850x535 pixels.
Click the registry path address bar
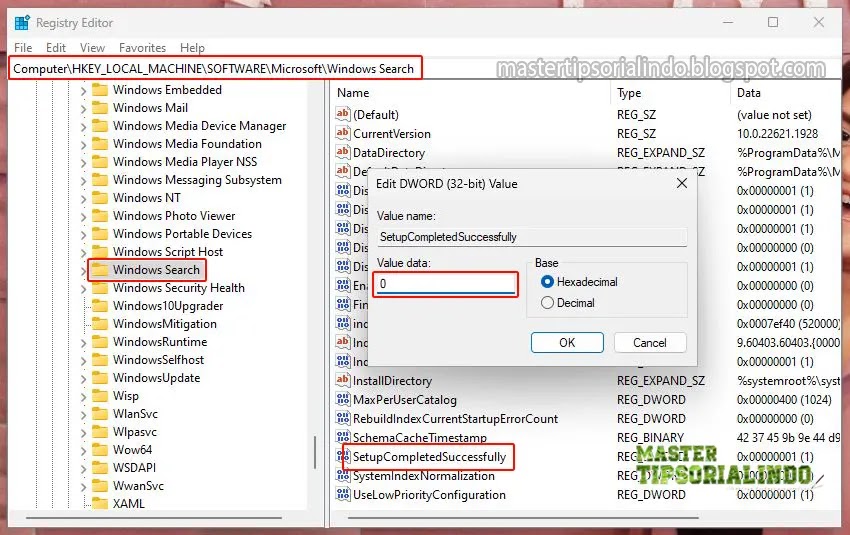[215, 69]
